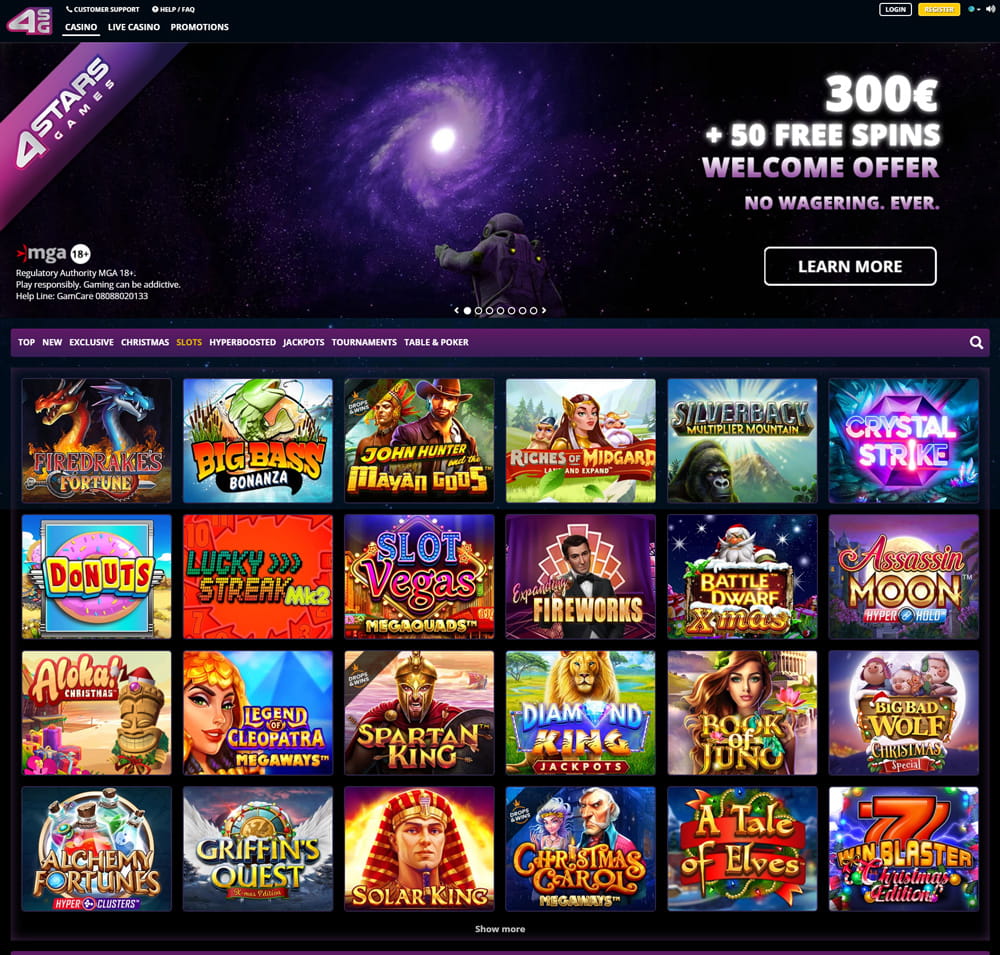This screenshot has height=955, width=1000.
Task: Open Help / FAQ link
Action: (x=173, y=10)
